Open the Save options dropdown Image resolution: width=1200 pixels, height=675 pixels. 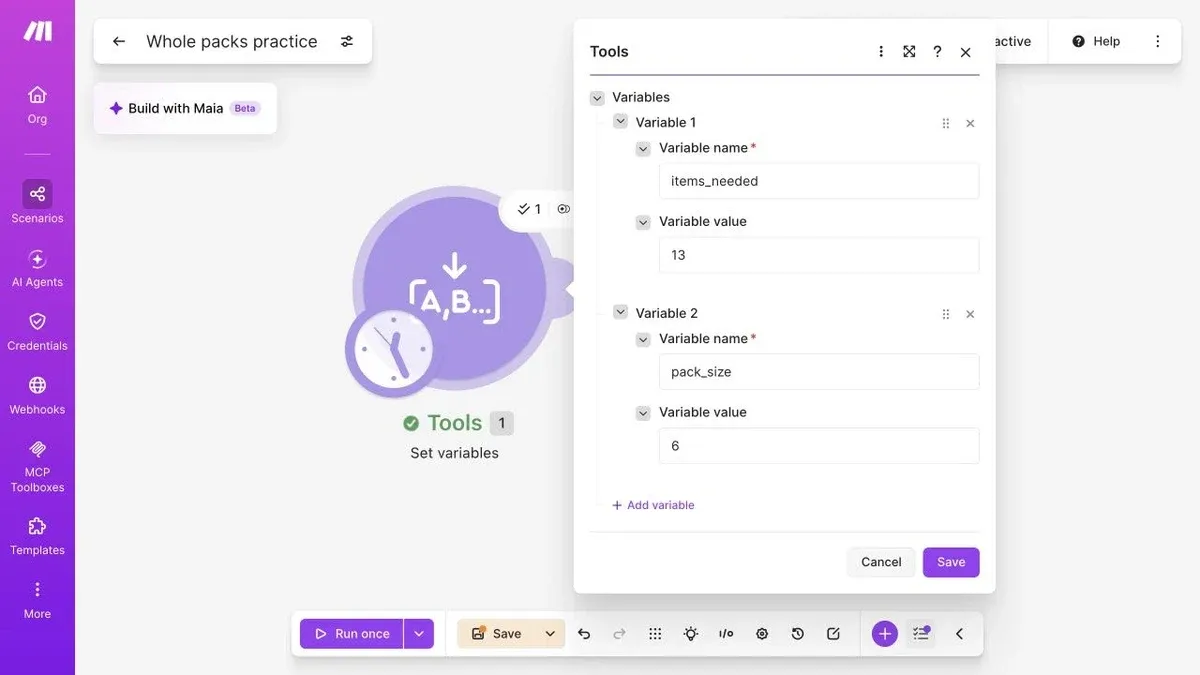click(550, 634)
